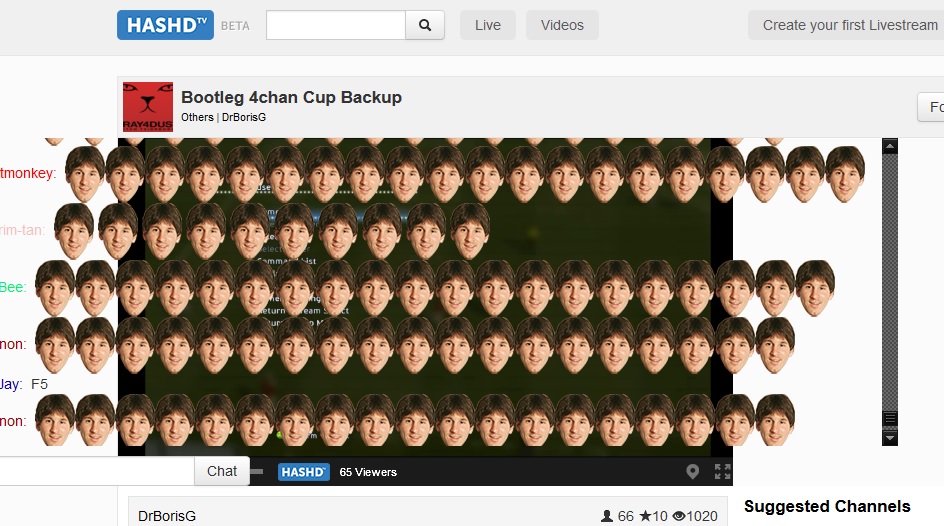The width and height of the screenshot is (944, 526).
Task: Click the chat scrollbar grip button
Action: coord(890,418)
